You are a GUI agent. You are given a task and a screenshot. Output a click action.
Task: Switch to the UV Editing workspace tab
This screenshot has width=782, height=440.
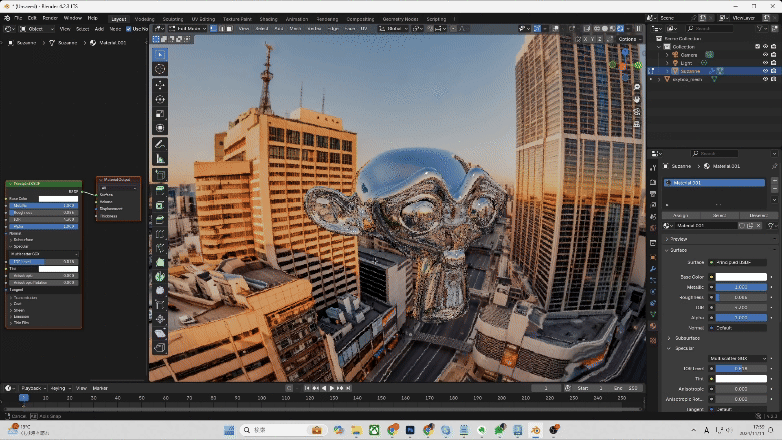[x=203, y=19]
